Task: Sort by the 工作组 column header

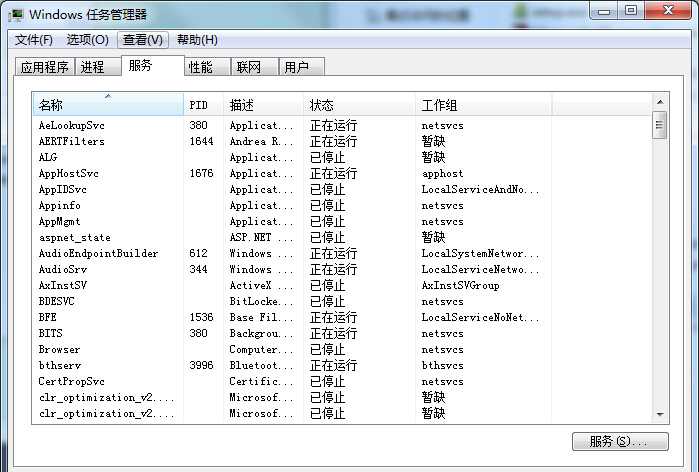Action: (483, 105)
